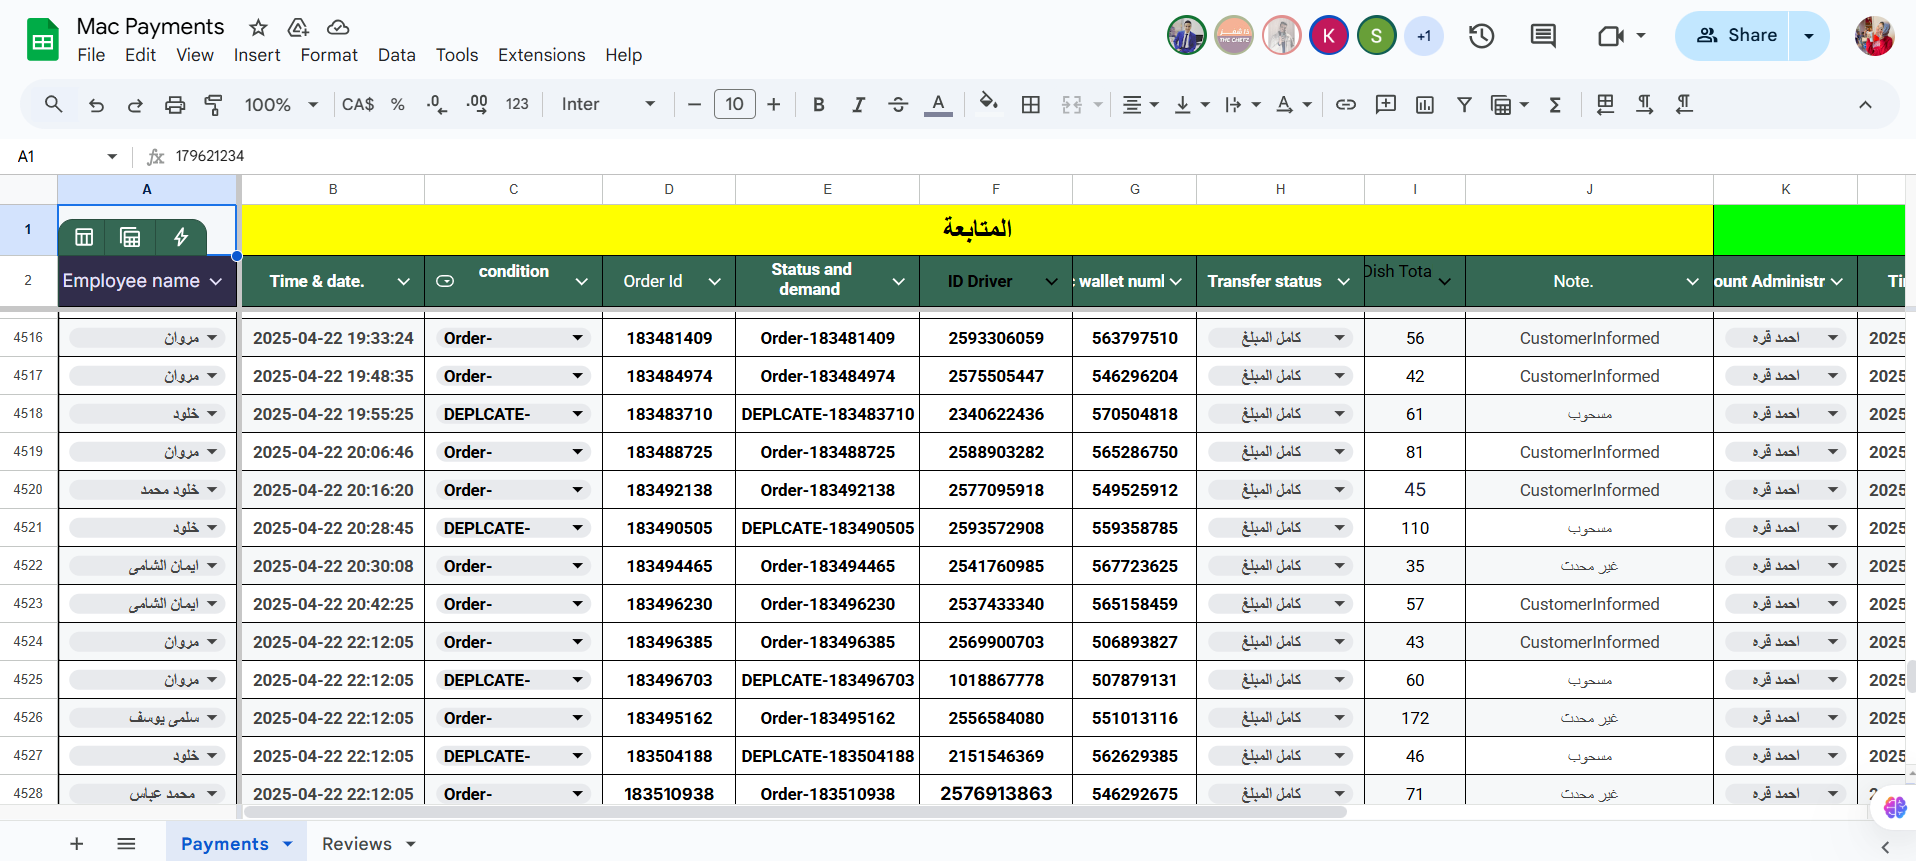
Task: Toggle bold formatting
Action: click(819, 104)
